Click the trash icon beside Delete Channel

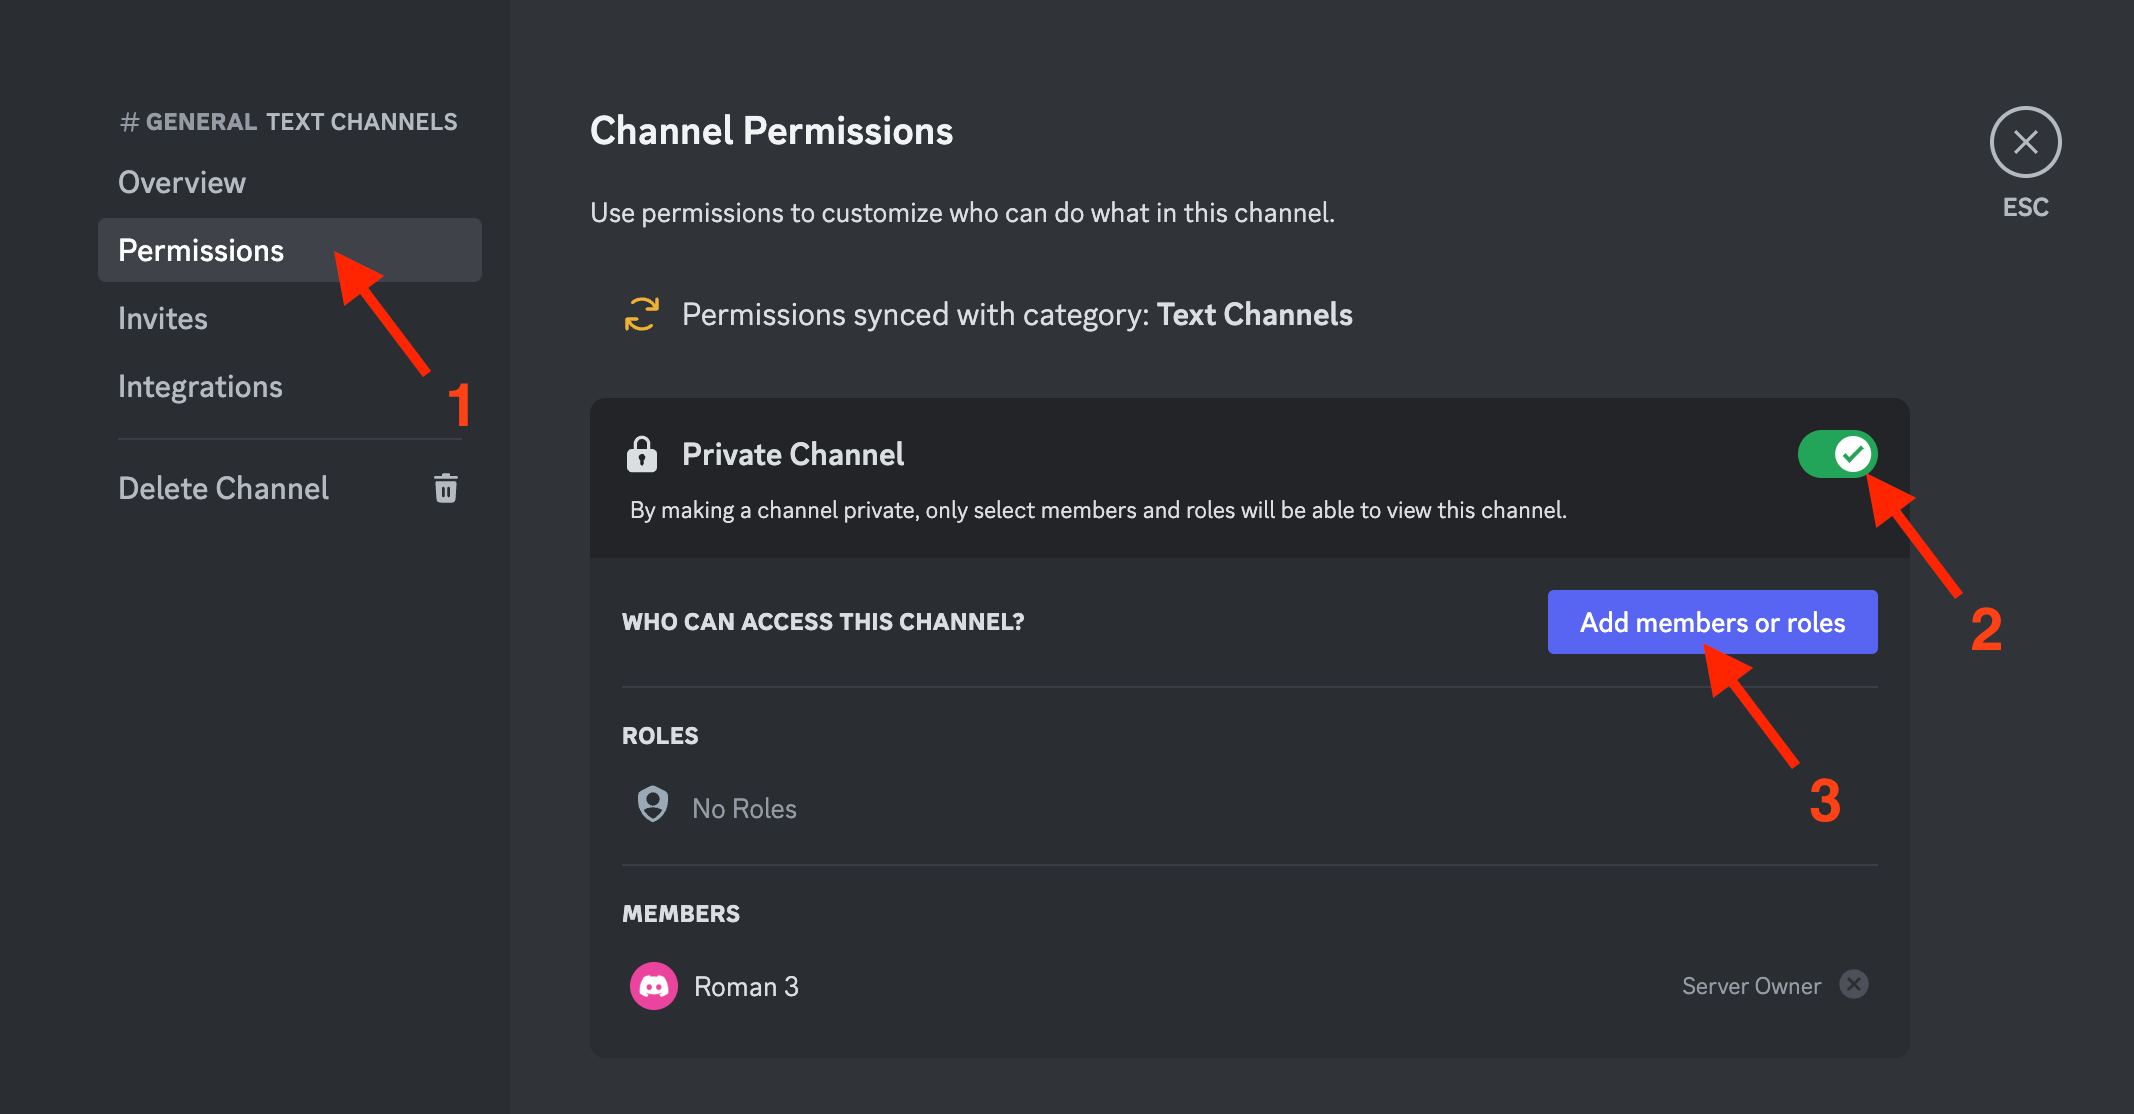coord(446,488)
